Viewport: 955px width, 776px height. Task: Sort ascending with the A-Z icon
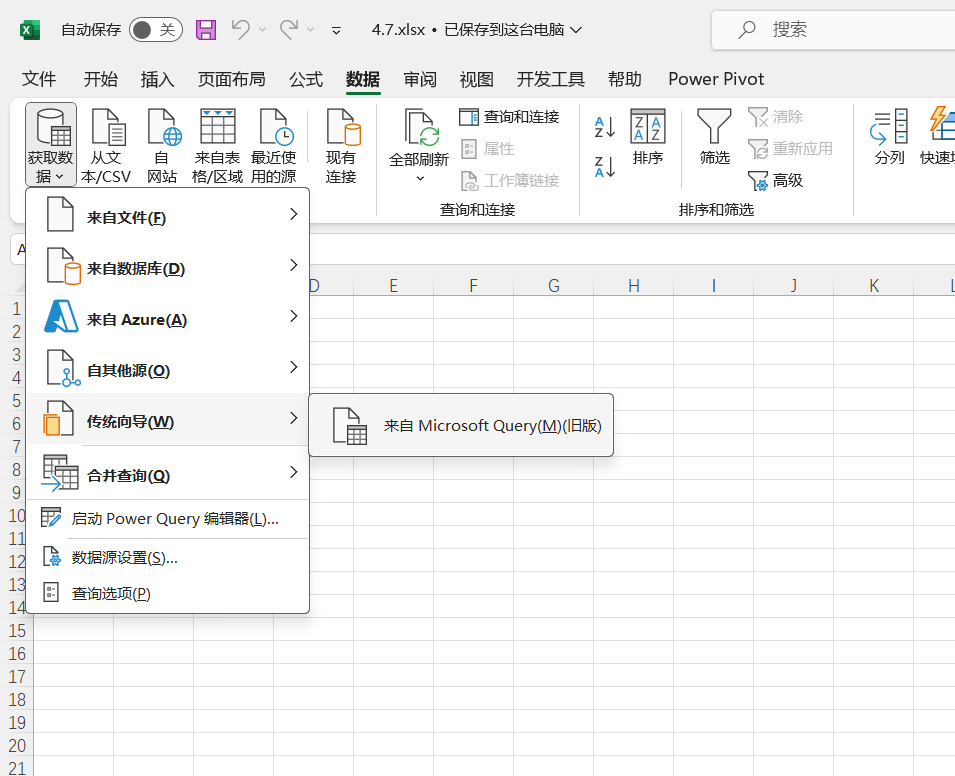click(x=603, y=125)
